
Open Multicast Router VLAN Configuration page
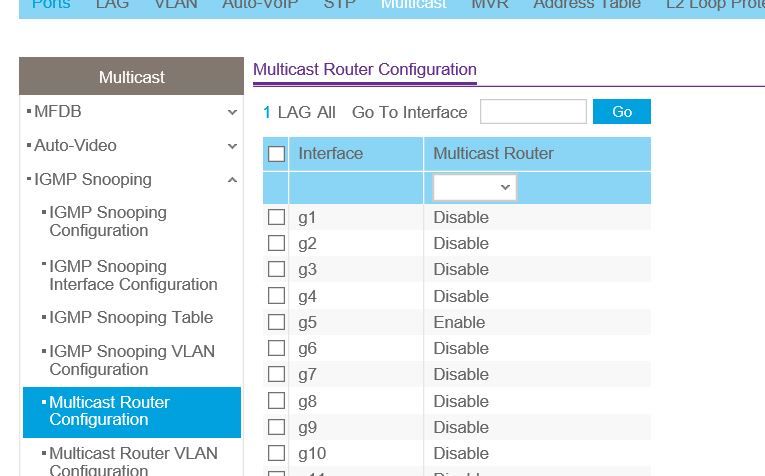coord(133,461)
